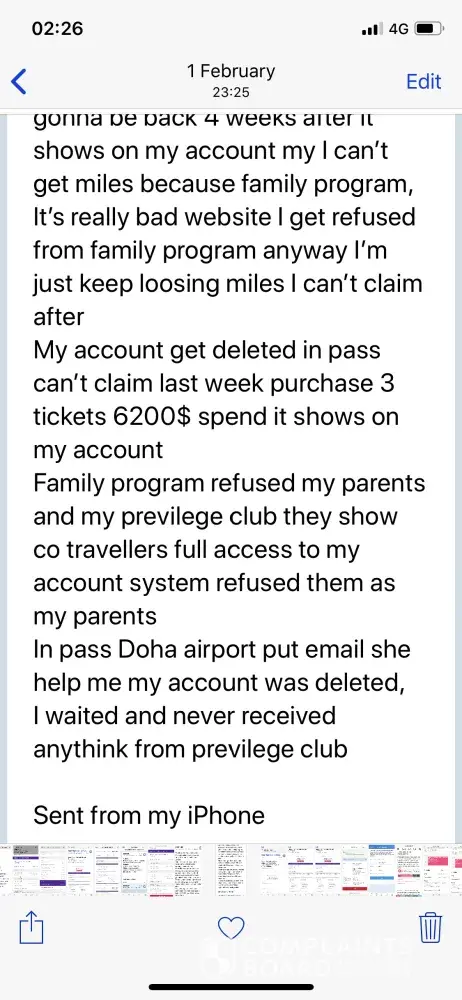Tap the back chevron to return to album

pos(19,82)
